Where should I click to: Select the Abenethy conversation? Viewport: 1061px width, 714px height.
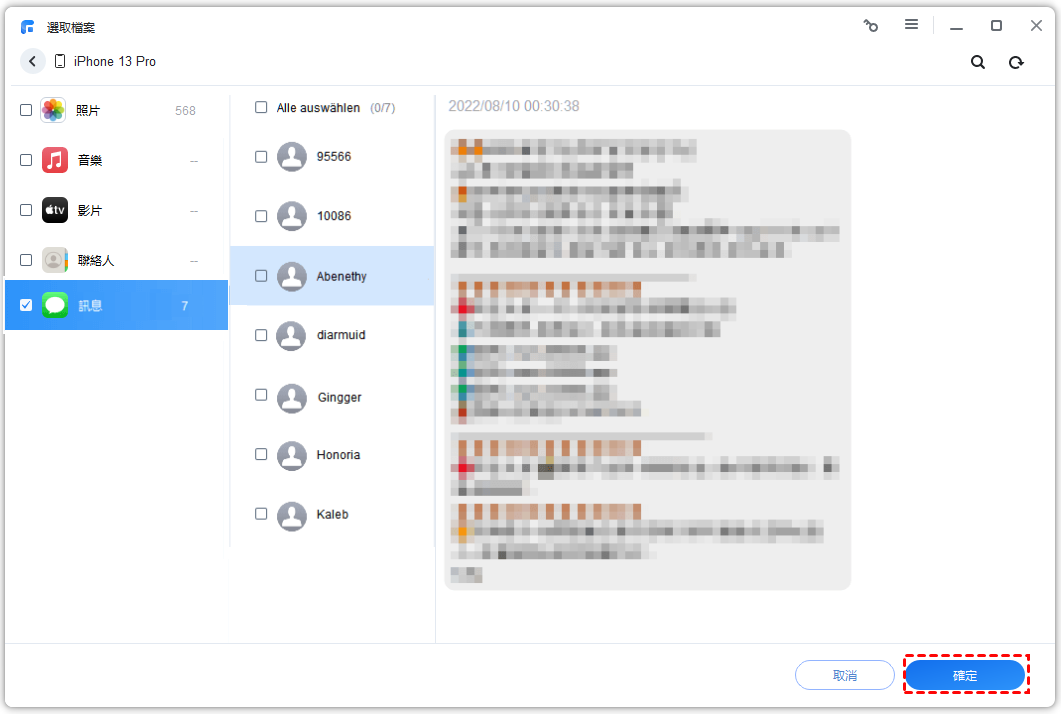click(341, 276)
